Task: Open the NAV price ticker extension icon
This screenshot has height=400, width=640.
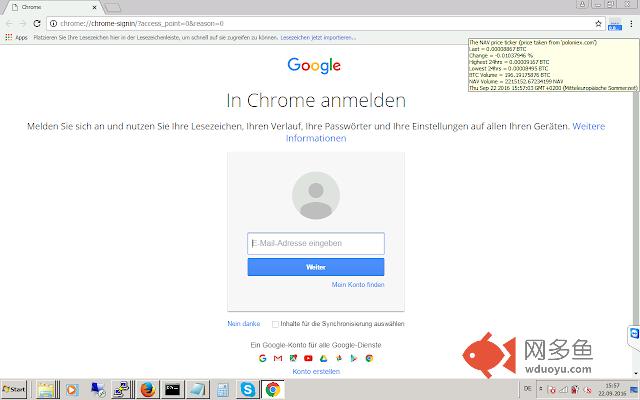Action: 615,24
